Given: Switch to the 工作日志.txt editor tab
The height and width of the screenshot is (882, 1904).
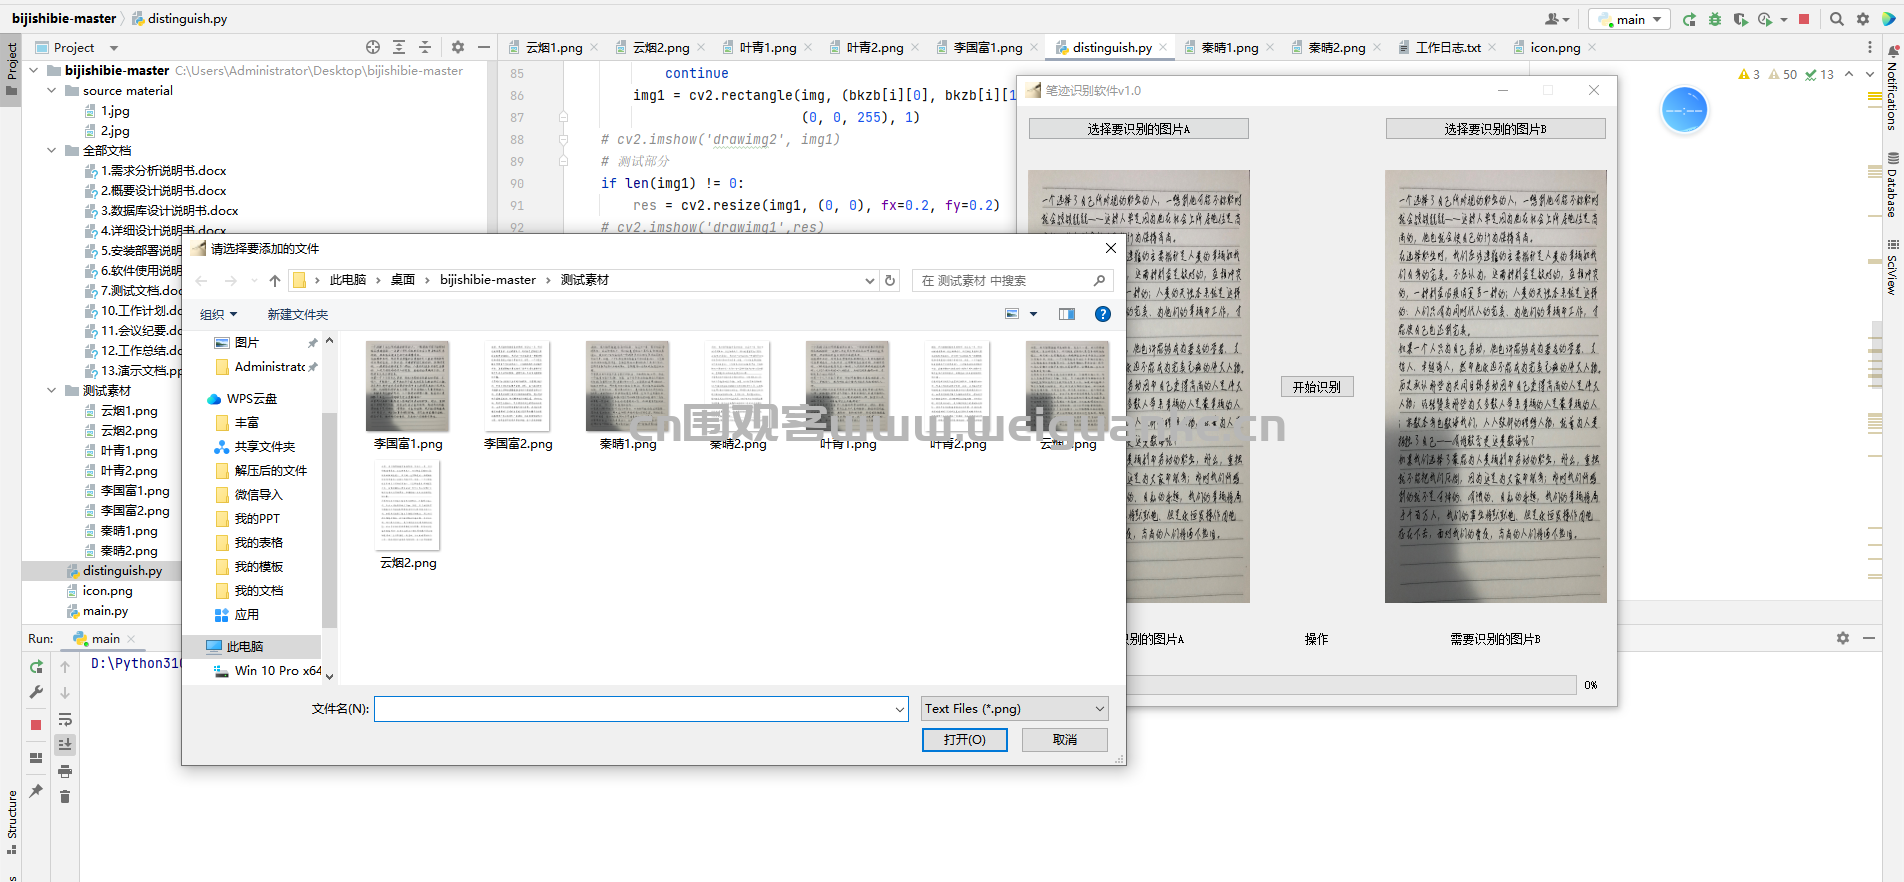Looking at the screenshot, I should coord(1447,47).
